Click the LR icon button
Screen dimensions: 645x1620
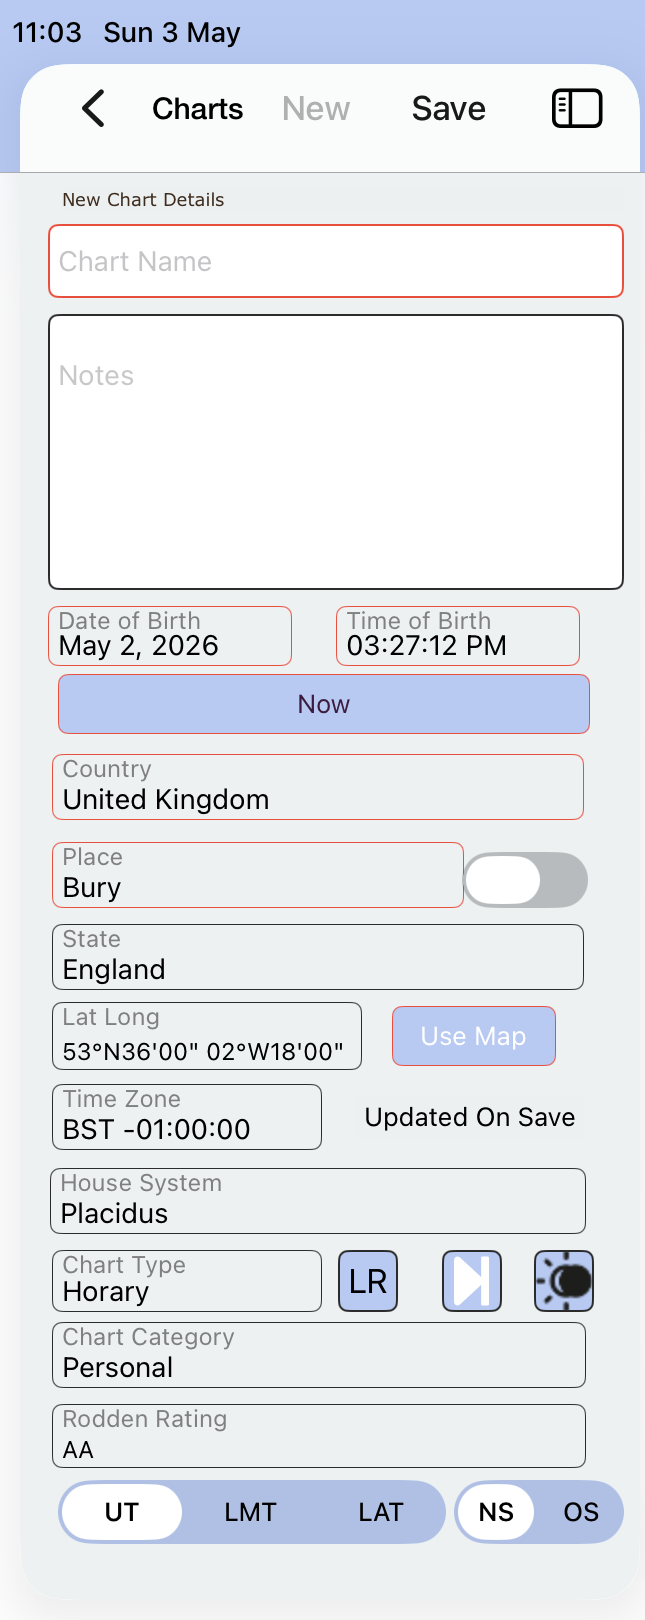point(368,1281)
